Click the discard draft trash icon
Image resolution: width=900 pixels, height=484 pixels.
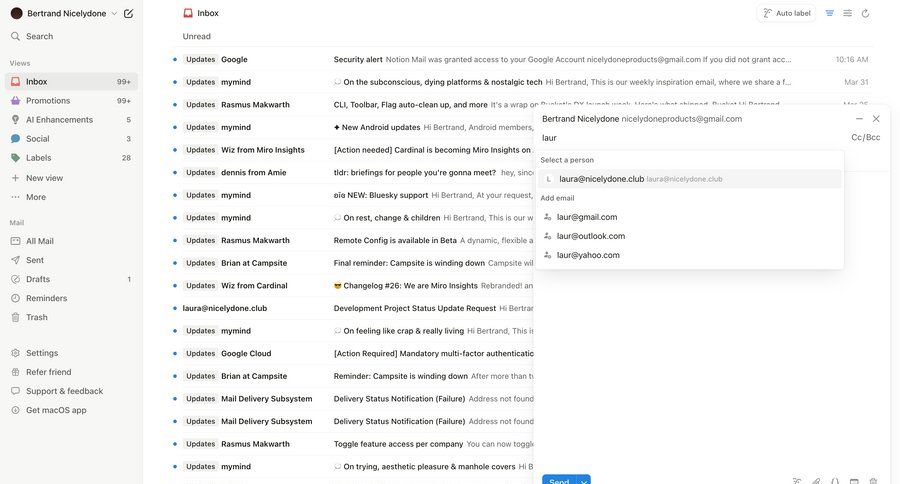pos(873,481)
